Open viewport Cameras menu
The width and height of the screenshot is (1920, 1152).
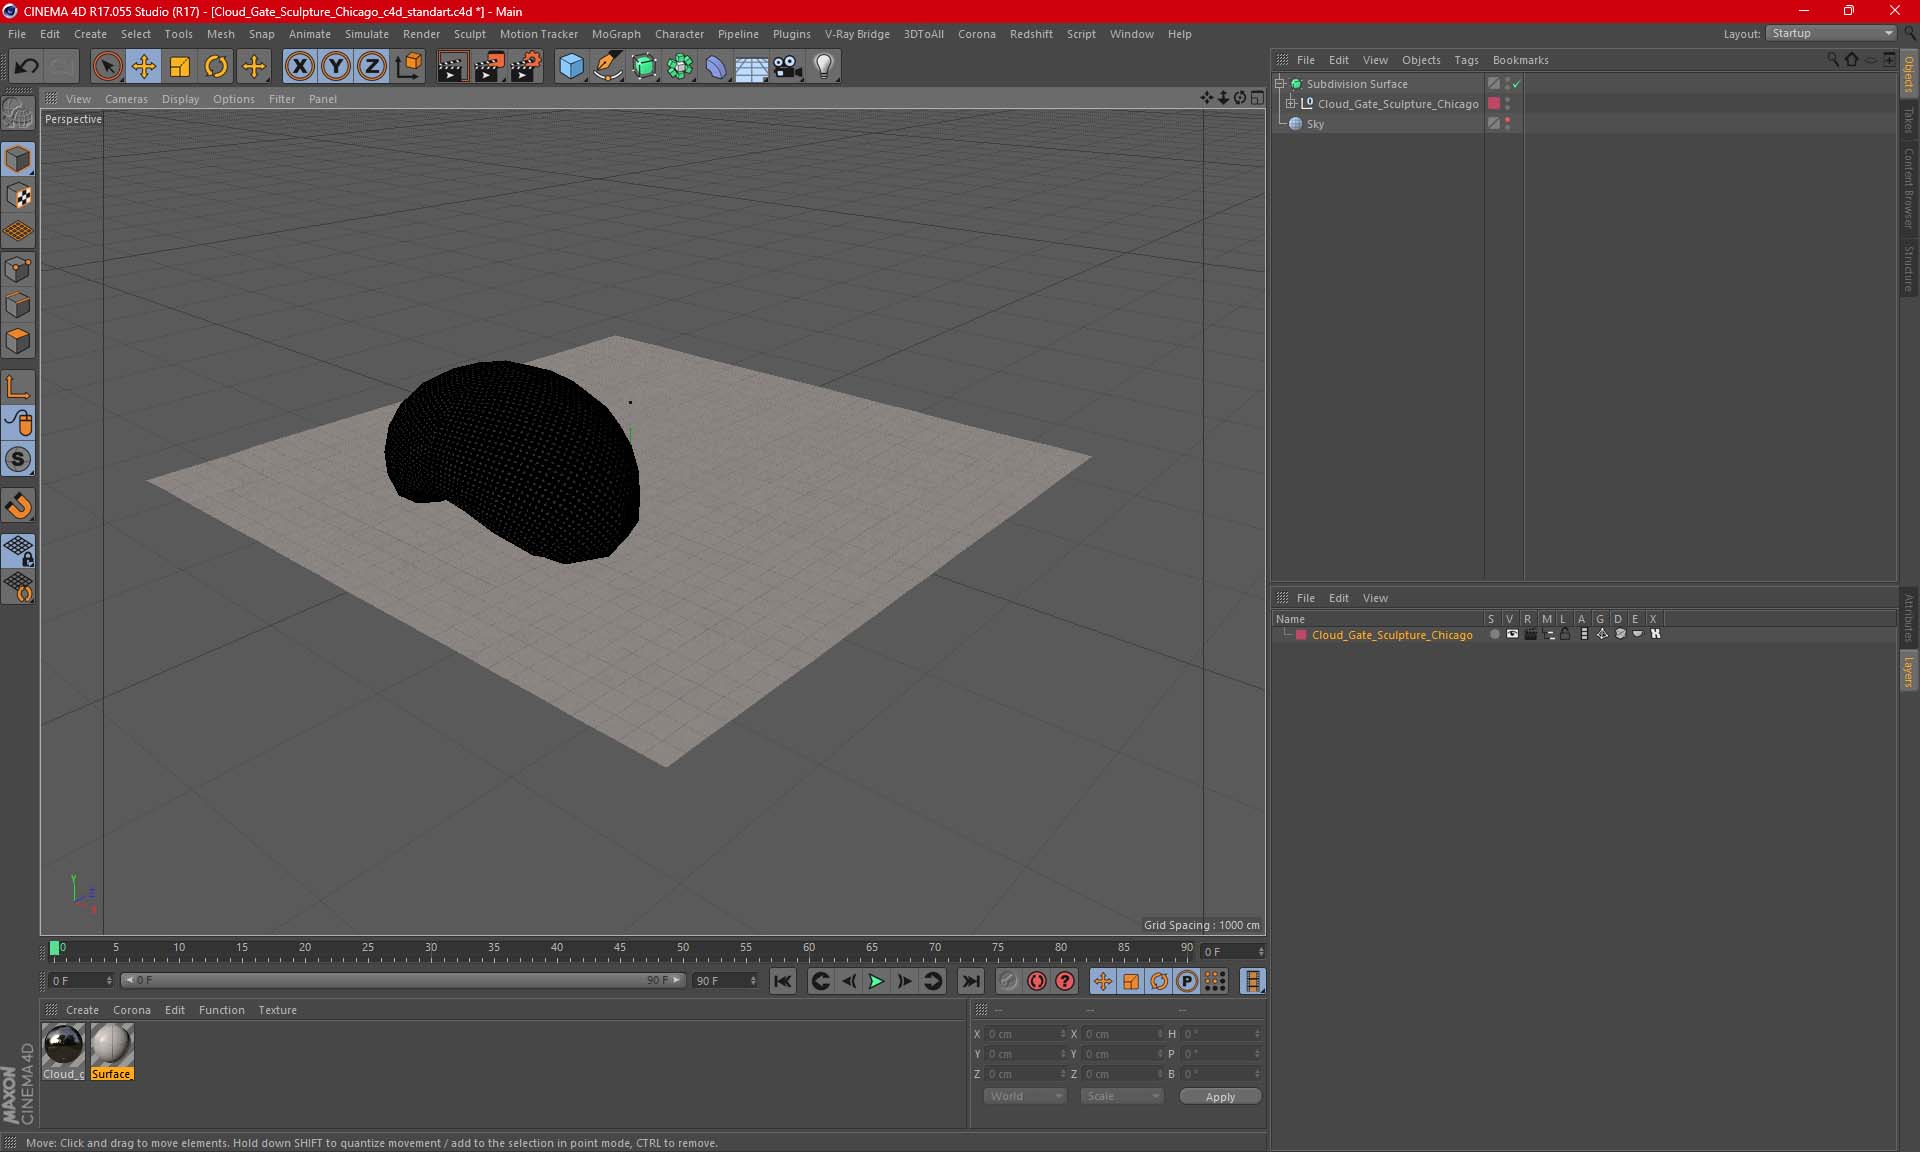126,99
